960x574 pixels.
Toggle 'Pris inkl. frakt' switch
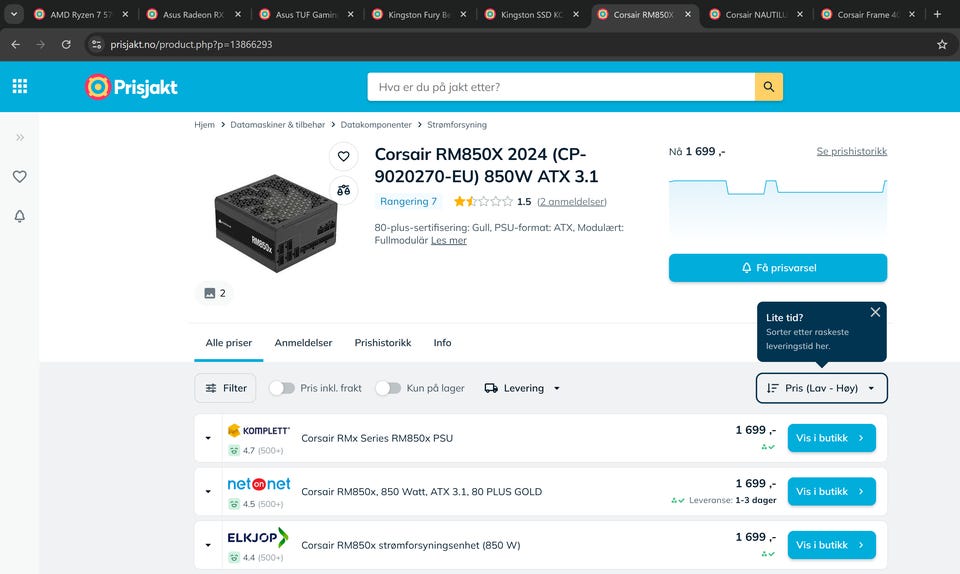[x=282, y=388]
